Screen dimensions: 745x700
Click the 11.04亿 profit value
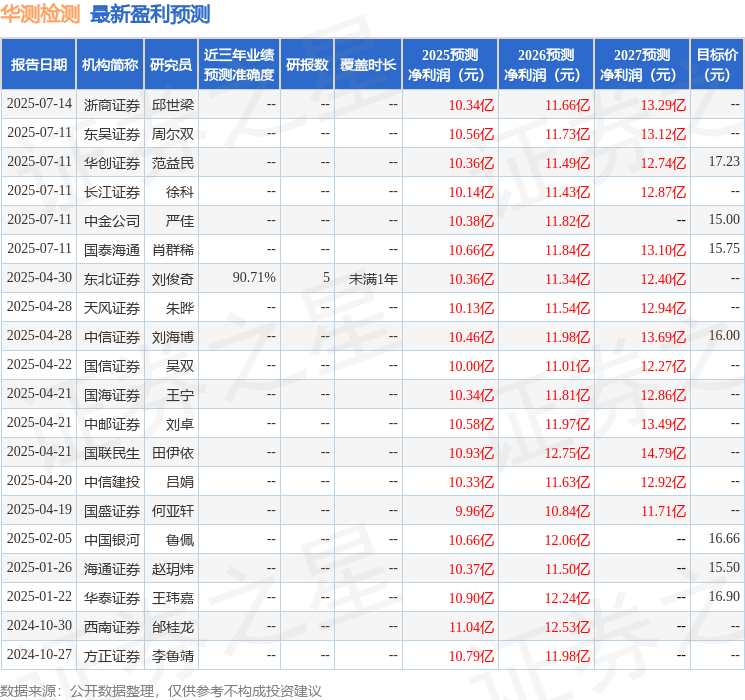pos(471,627)
